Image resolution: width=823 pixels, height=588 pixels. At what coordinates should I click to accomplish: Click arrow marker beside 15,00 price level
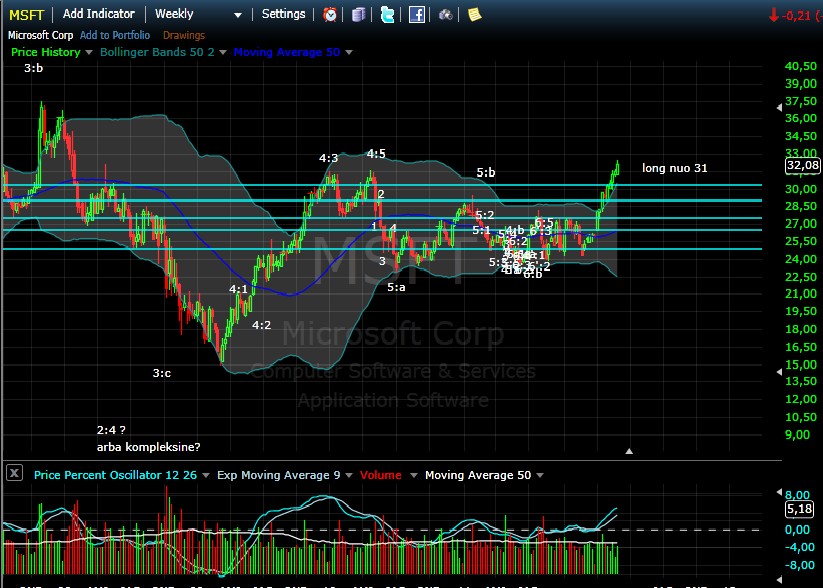pyautogui.click(x=779, y=372)
